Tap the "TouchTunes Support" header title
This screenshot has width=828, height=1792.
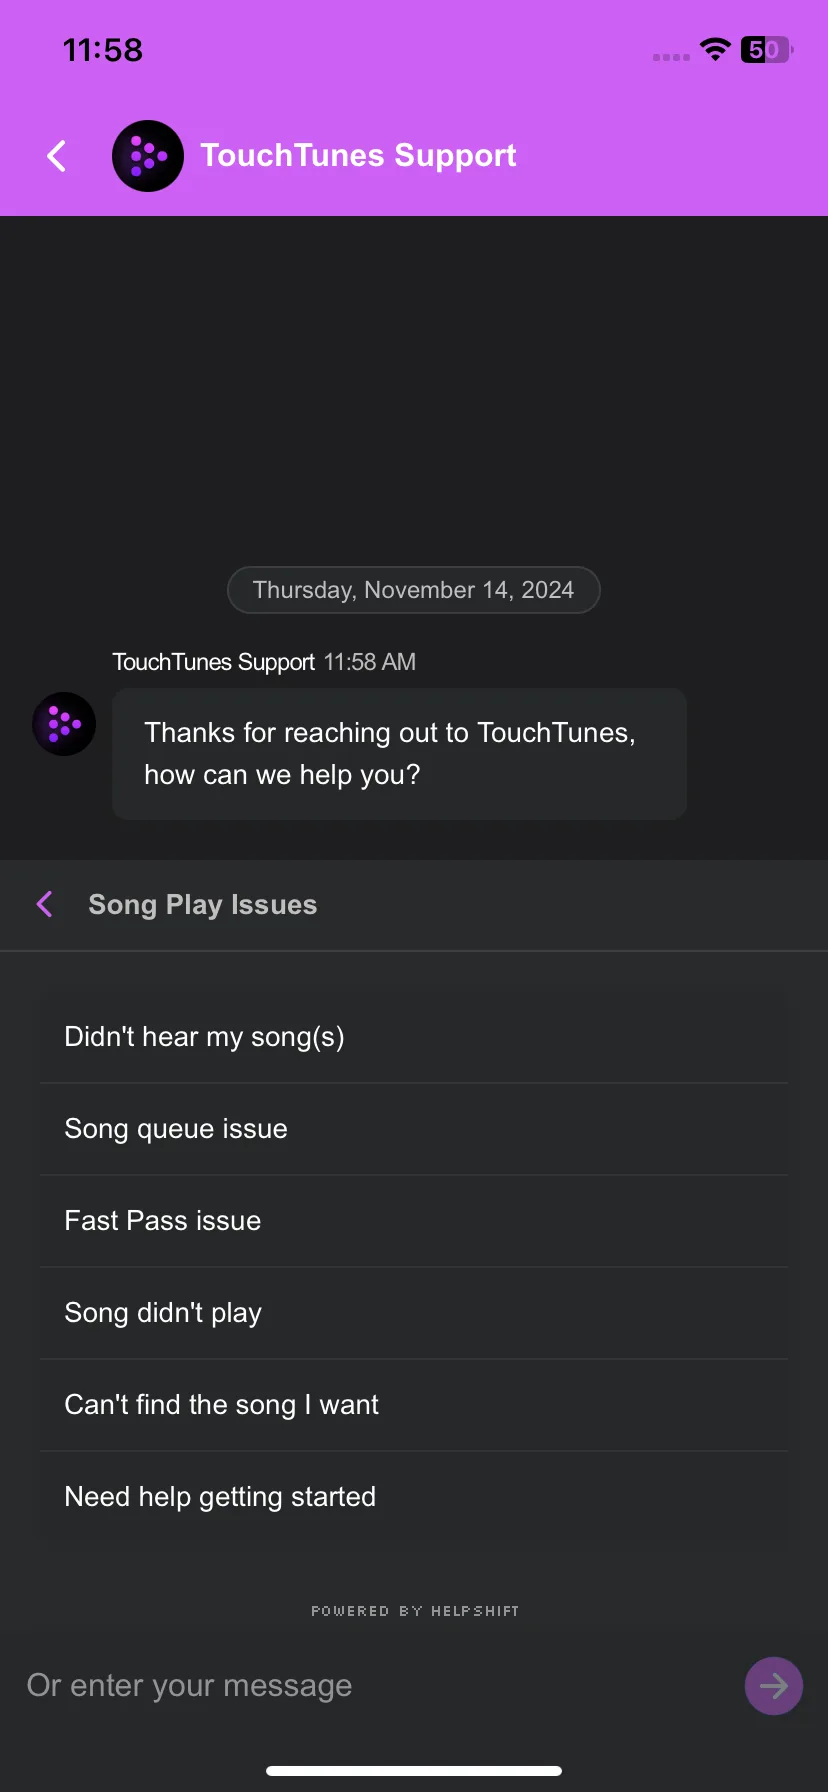(x=358, y=156)
